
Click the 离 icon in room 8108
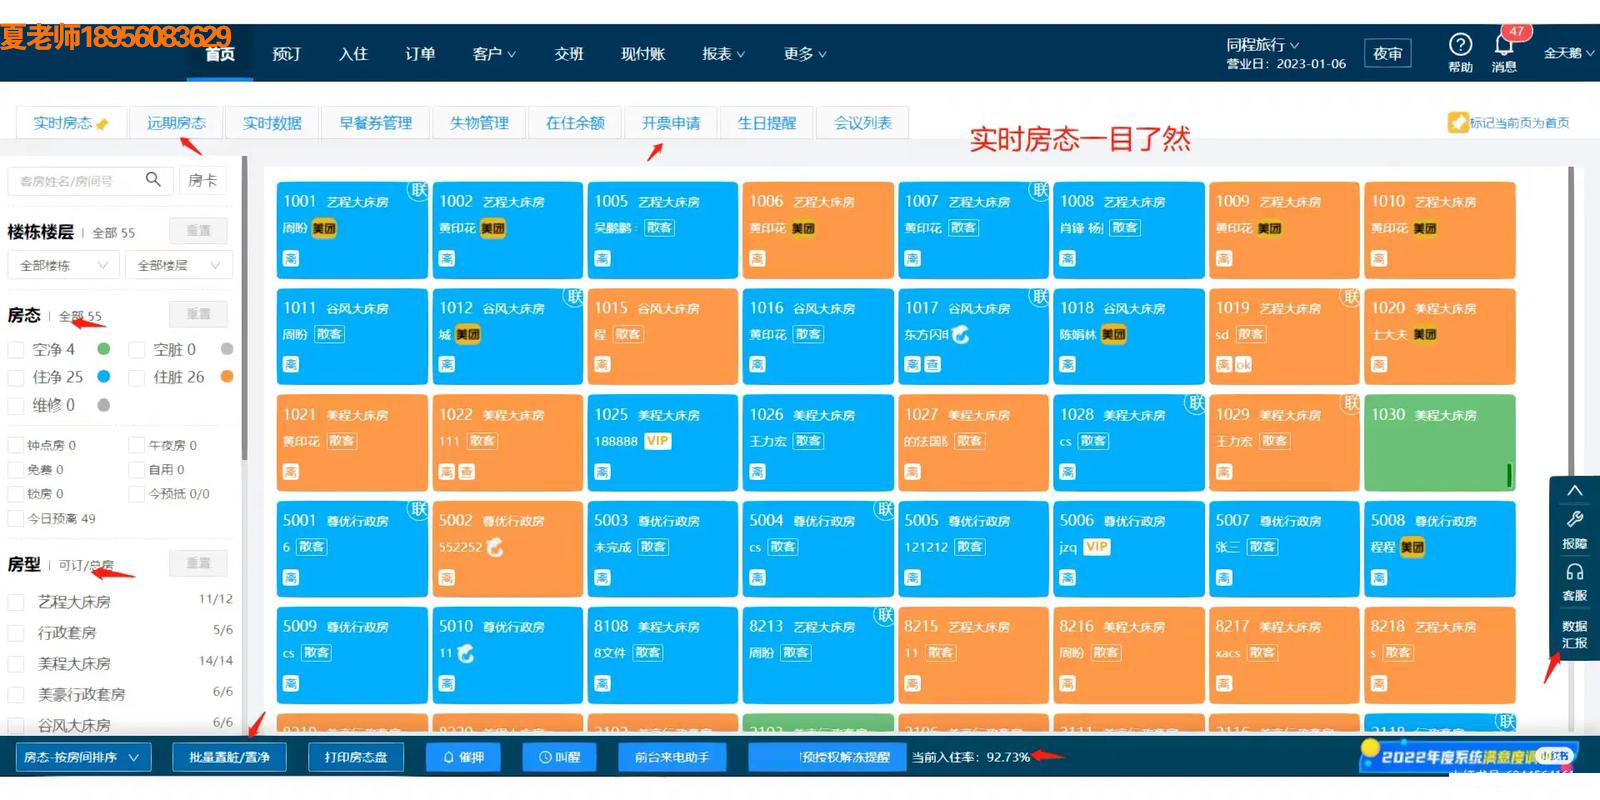[x=602, y=683]
